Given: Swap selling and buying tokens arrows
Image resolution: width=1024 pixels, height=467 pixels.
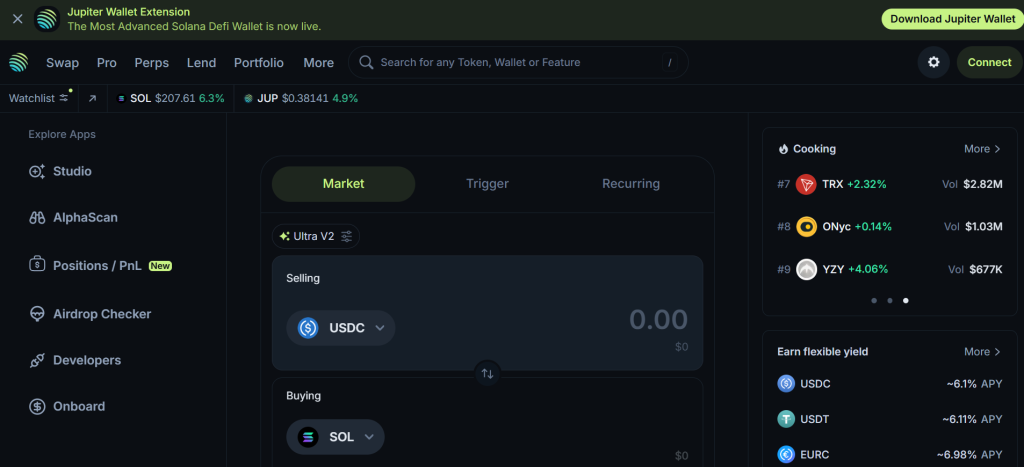Looking at the screenshot, I should coord(487,373).
